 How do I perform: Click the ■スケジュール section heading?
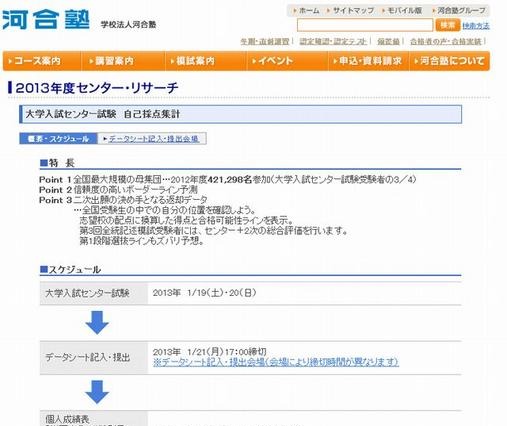pos(70,270)
